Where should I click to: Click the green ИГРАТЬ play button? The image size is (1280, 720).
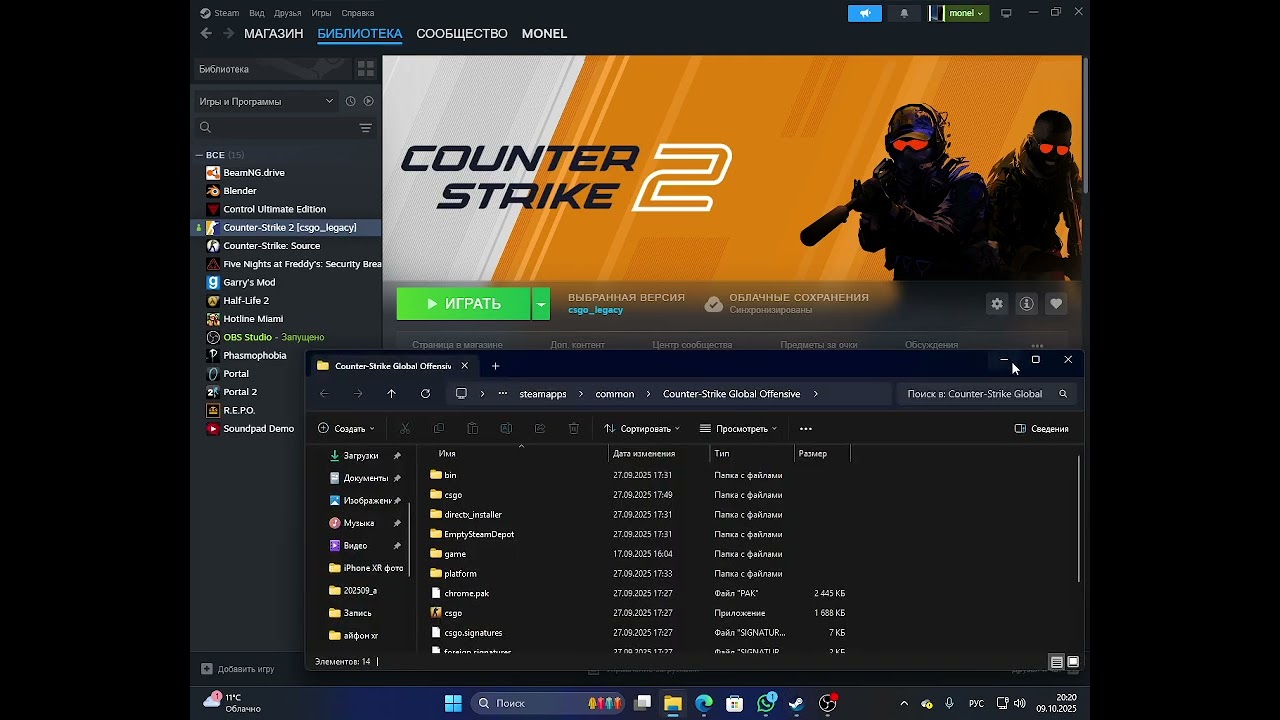tap(464, 304)
